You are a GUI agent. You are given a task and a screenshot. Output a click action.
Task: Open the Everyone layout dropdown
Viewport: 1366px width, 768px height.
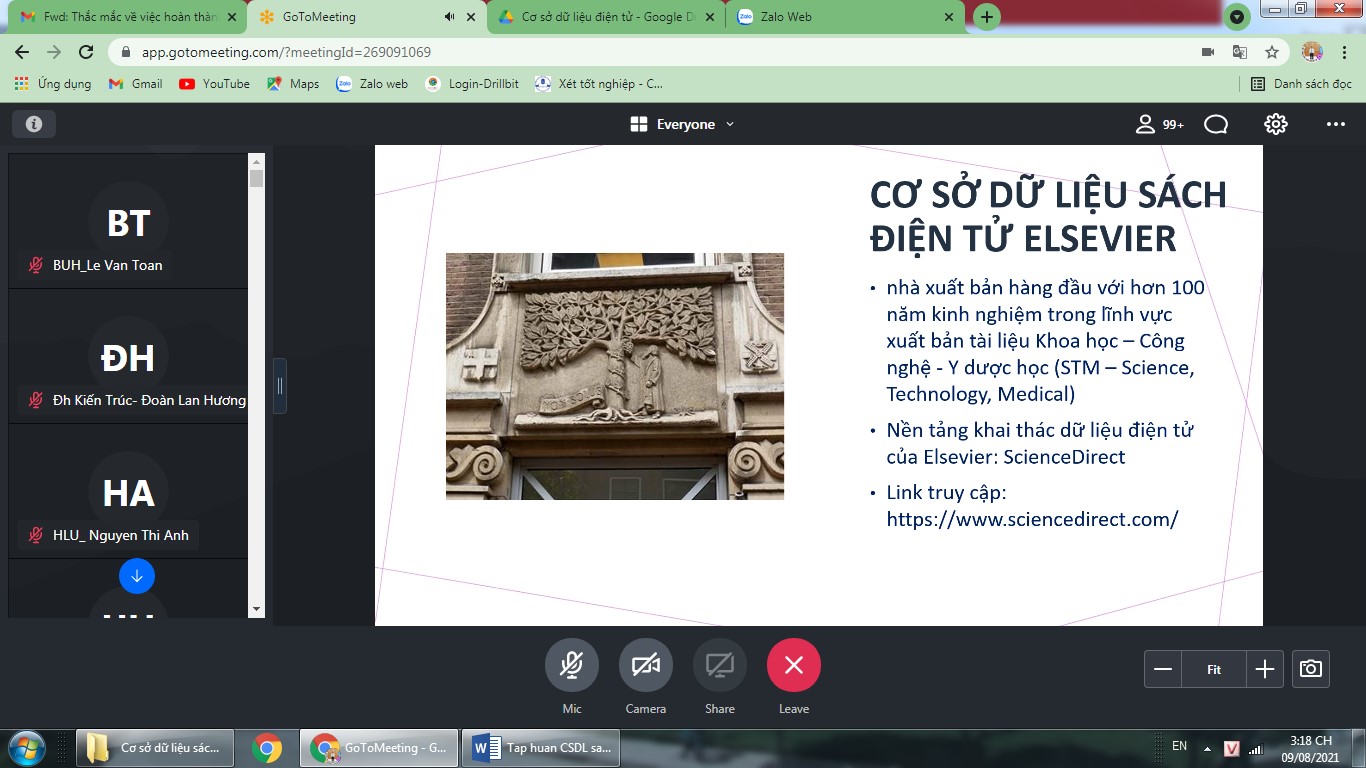click(682, 124)
